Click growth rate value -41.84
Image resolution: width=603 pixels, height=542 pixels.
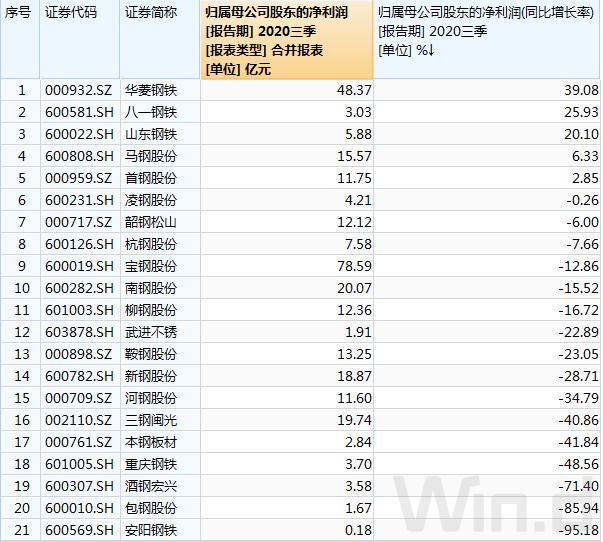coord(578,442)
